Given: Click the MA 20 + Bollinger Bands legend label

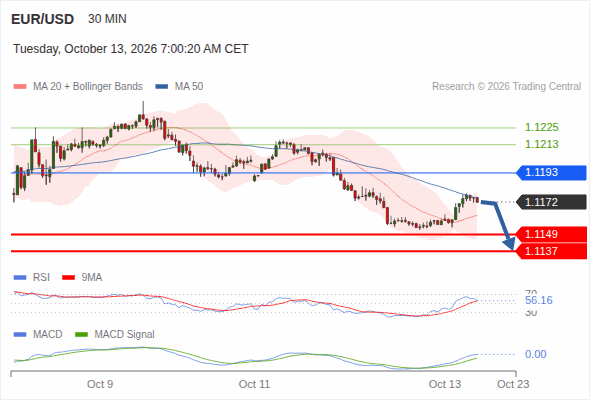Looking at the screenshot, I should (x=88, y=87).
